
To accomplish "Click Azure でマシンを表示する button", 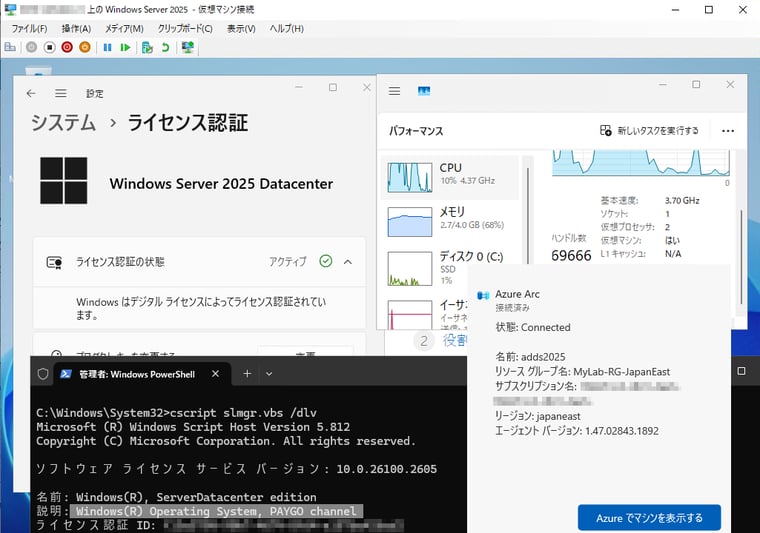I will point(649,517).
